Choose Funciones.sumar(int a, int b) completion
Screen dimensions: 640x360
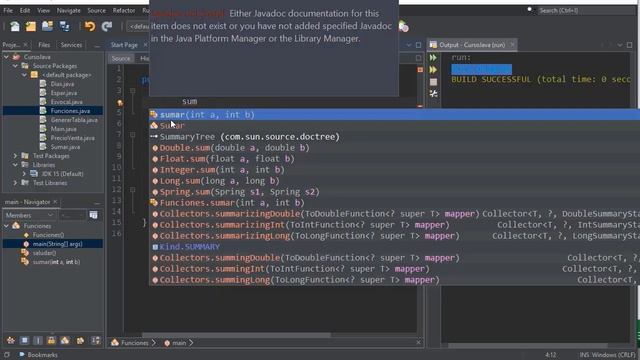coord(394,203)
